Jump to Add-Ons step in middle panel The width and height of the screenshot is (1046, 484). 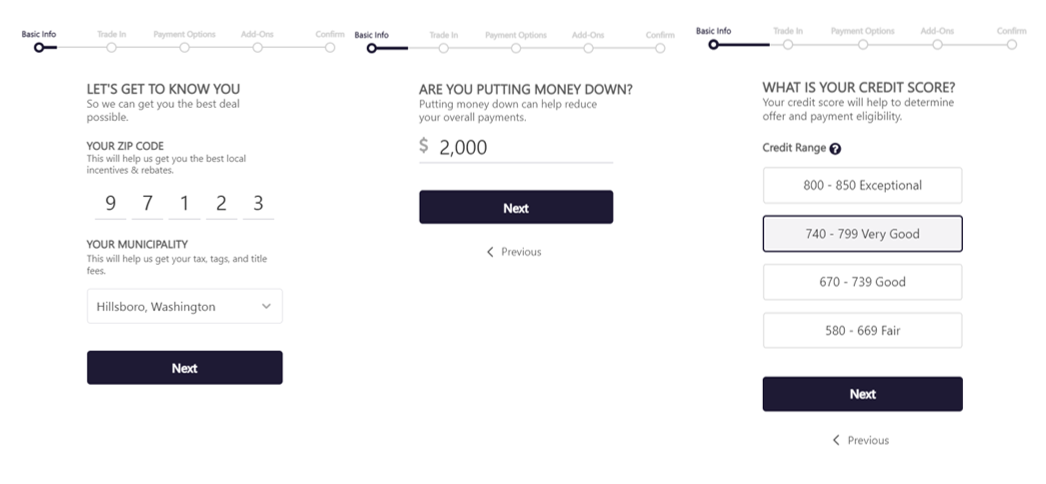(x=588, y=47)
